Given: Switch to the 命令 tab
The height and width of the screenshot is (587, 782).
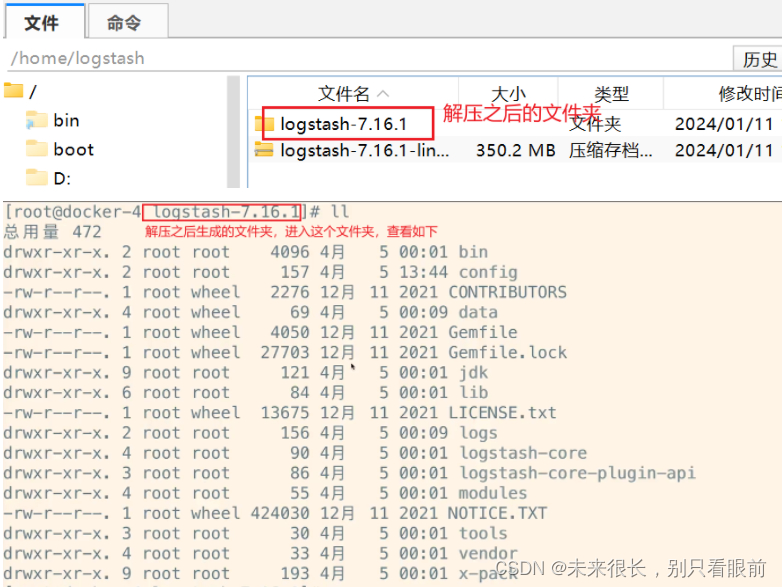Looking at the screenshot, I should [127, 22].
